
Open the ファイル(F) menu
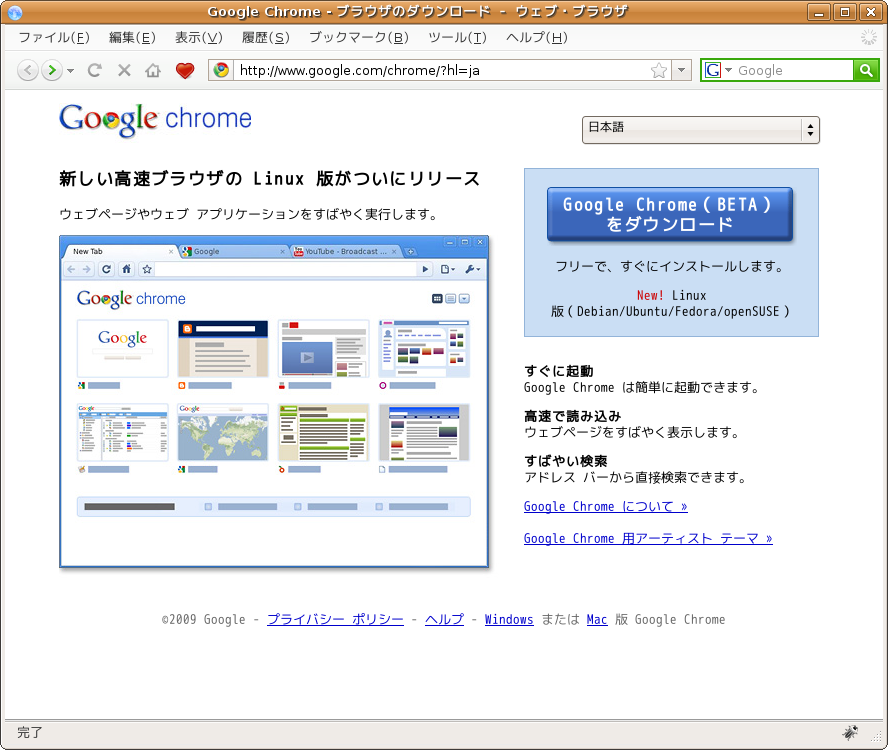[x=53, y=38]
